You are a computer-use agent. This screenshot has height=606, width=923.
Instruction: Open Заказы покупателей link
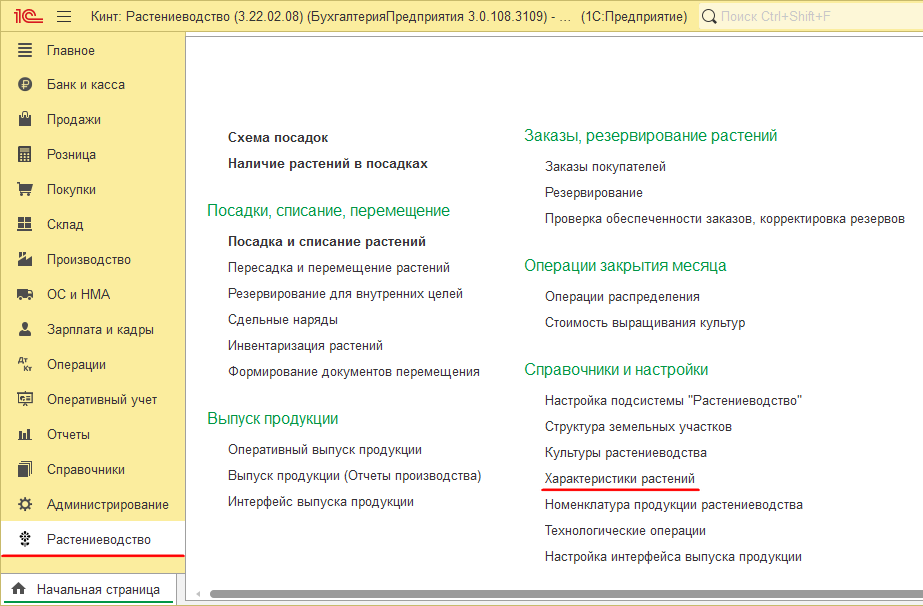pos(605,166)
